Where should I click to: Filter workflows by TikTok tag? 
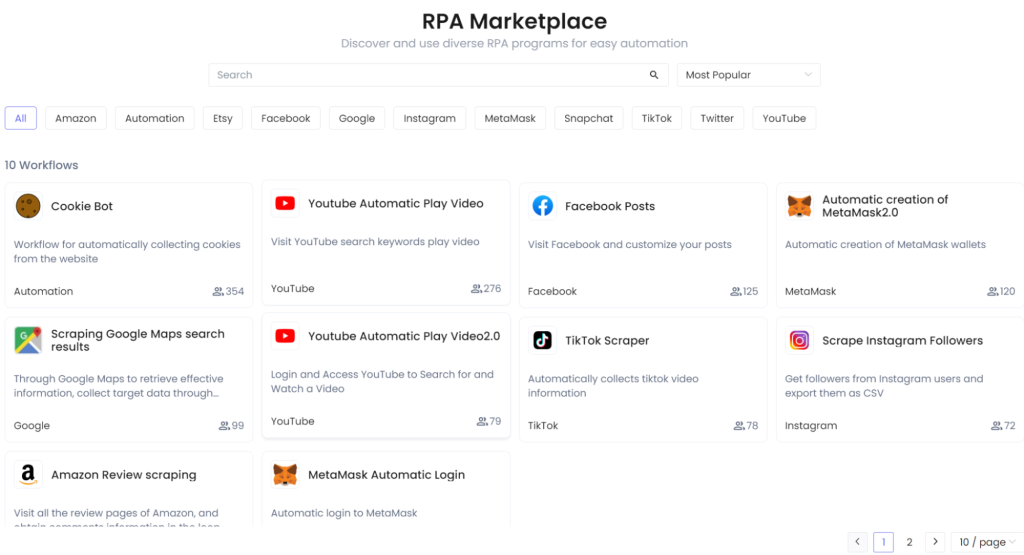pos(656,118)
